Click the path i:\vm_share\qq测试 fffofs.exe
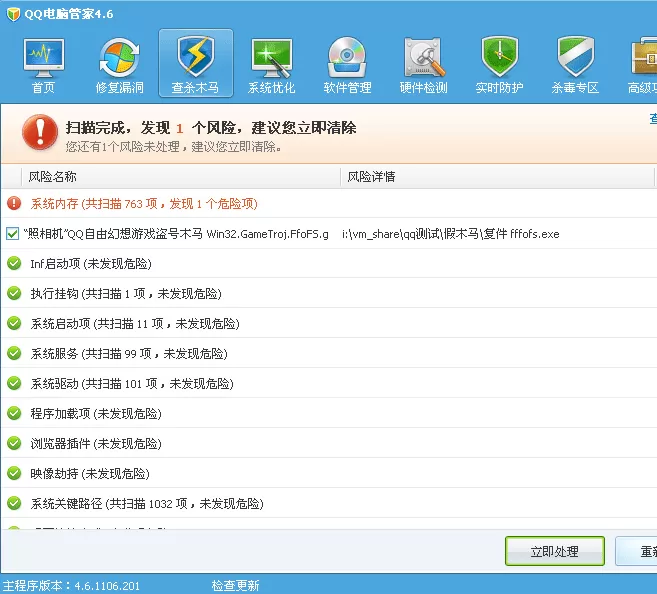This screenshot has height=594, width=657. coord(450,234)
